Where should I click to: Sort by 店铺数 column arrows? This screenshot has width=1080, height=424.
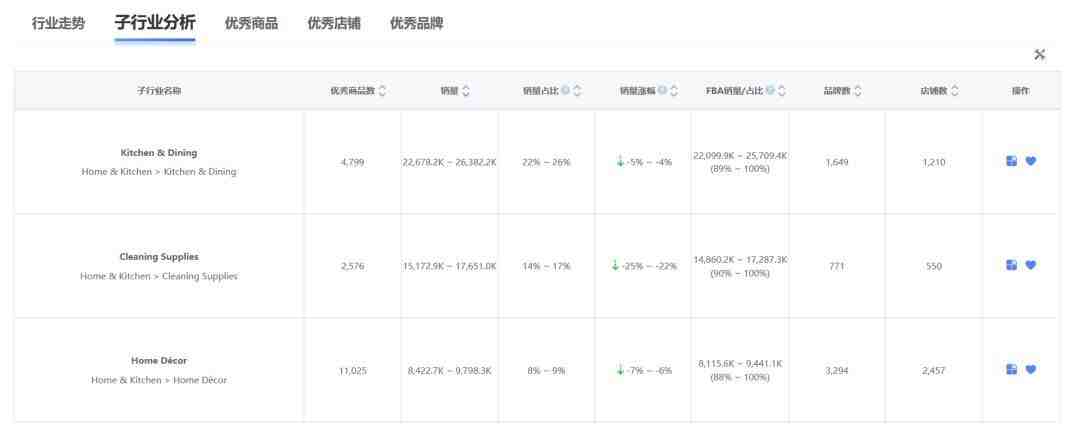[955, 91]
